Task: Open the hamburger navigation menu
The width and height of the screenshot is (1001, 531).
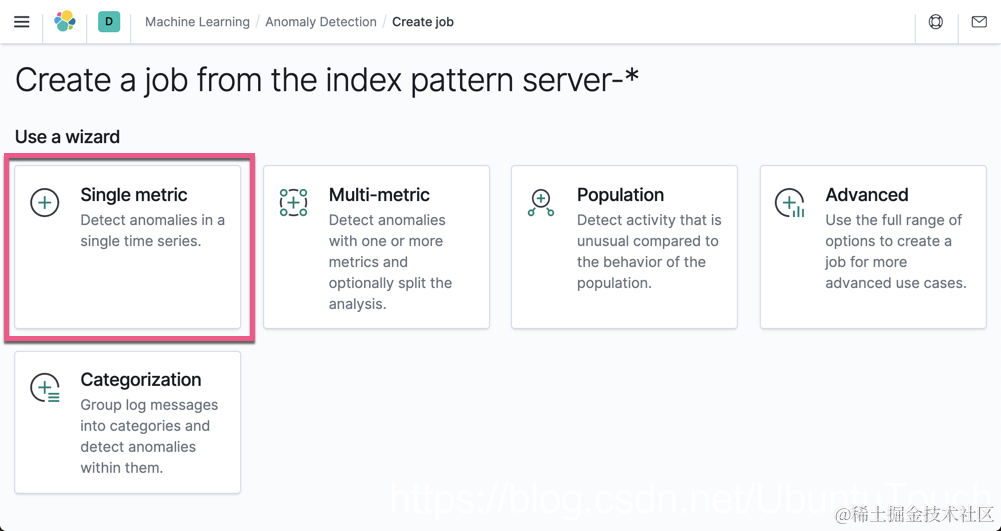Action: (21, 22)
